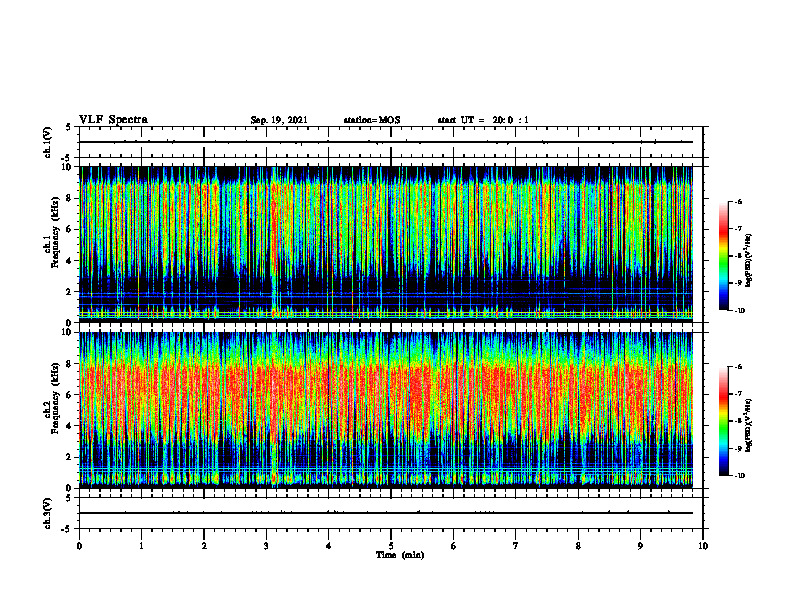Click the "-10" label on ch.1 colorbar

pyautogui.click(x=740, y=311)
